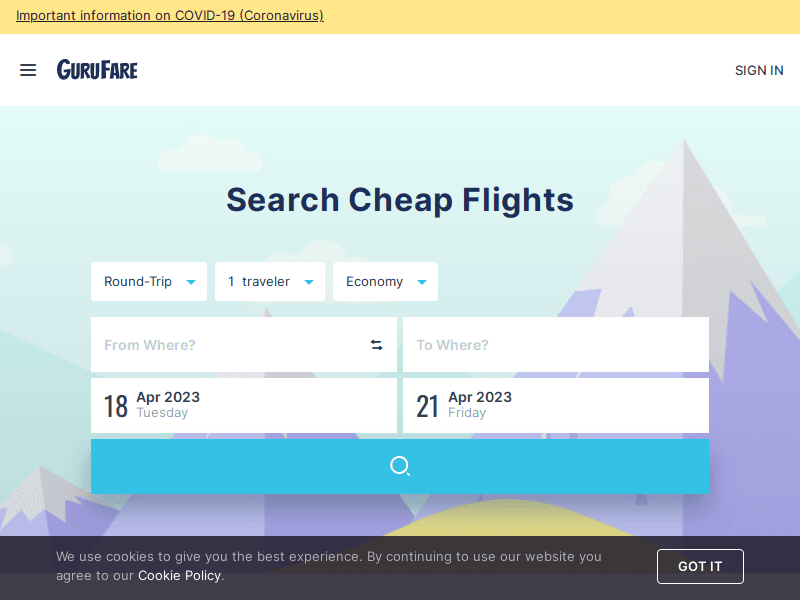The image size is (800, 600).
Task: Open the hamburger navigation menu
Action: [x=28, y=70]
